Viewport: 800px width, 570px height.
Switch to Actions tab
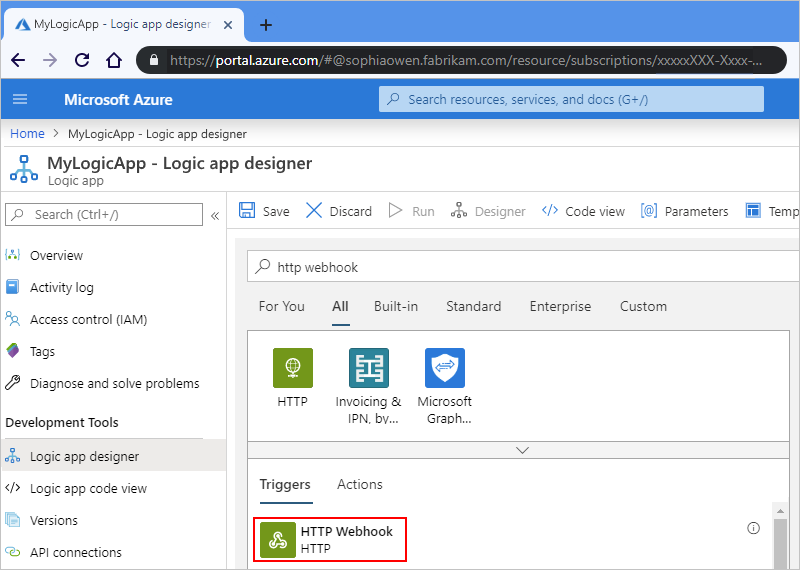360,484
